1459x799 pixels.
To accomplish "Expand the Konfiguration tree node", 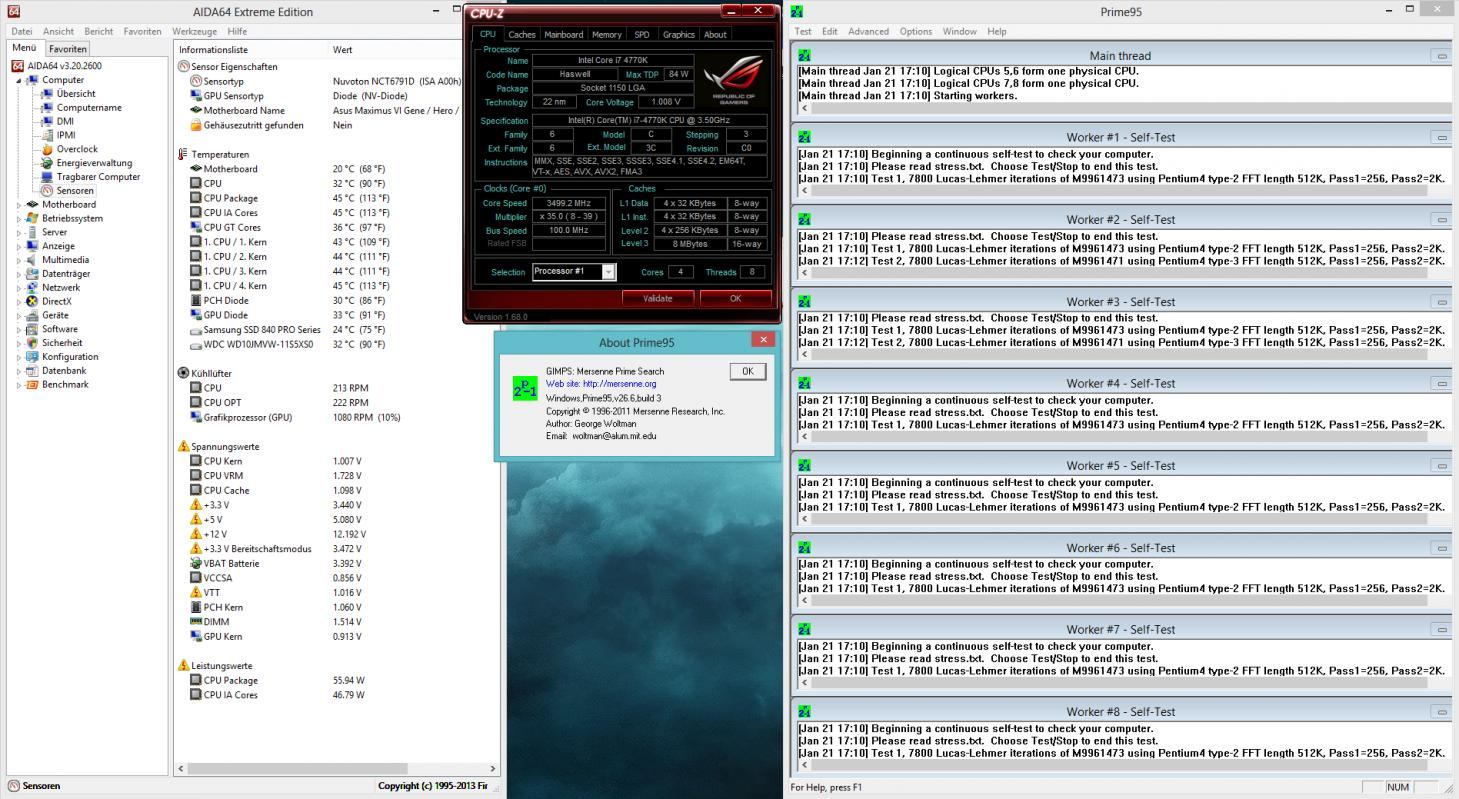I will [19, 357].
